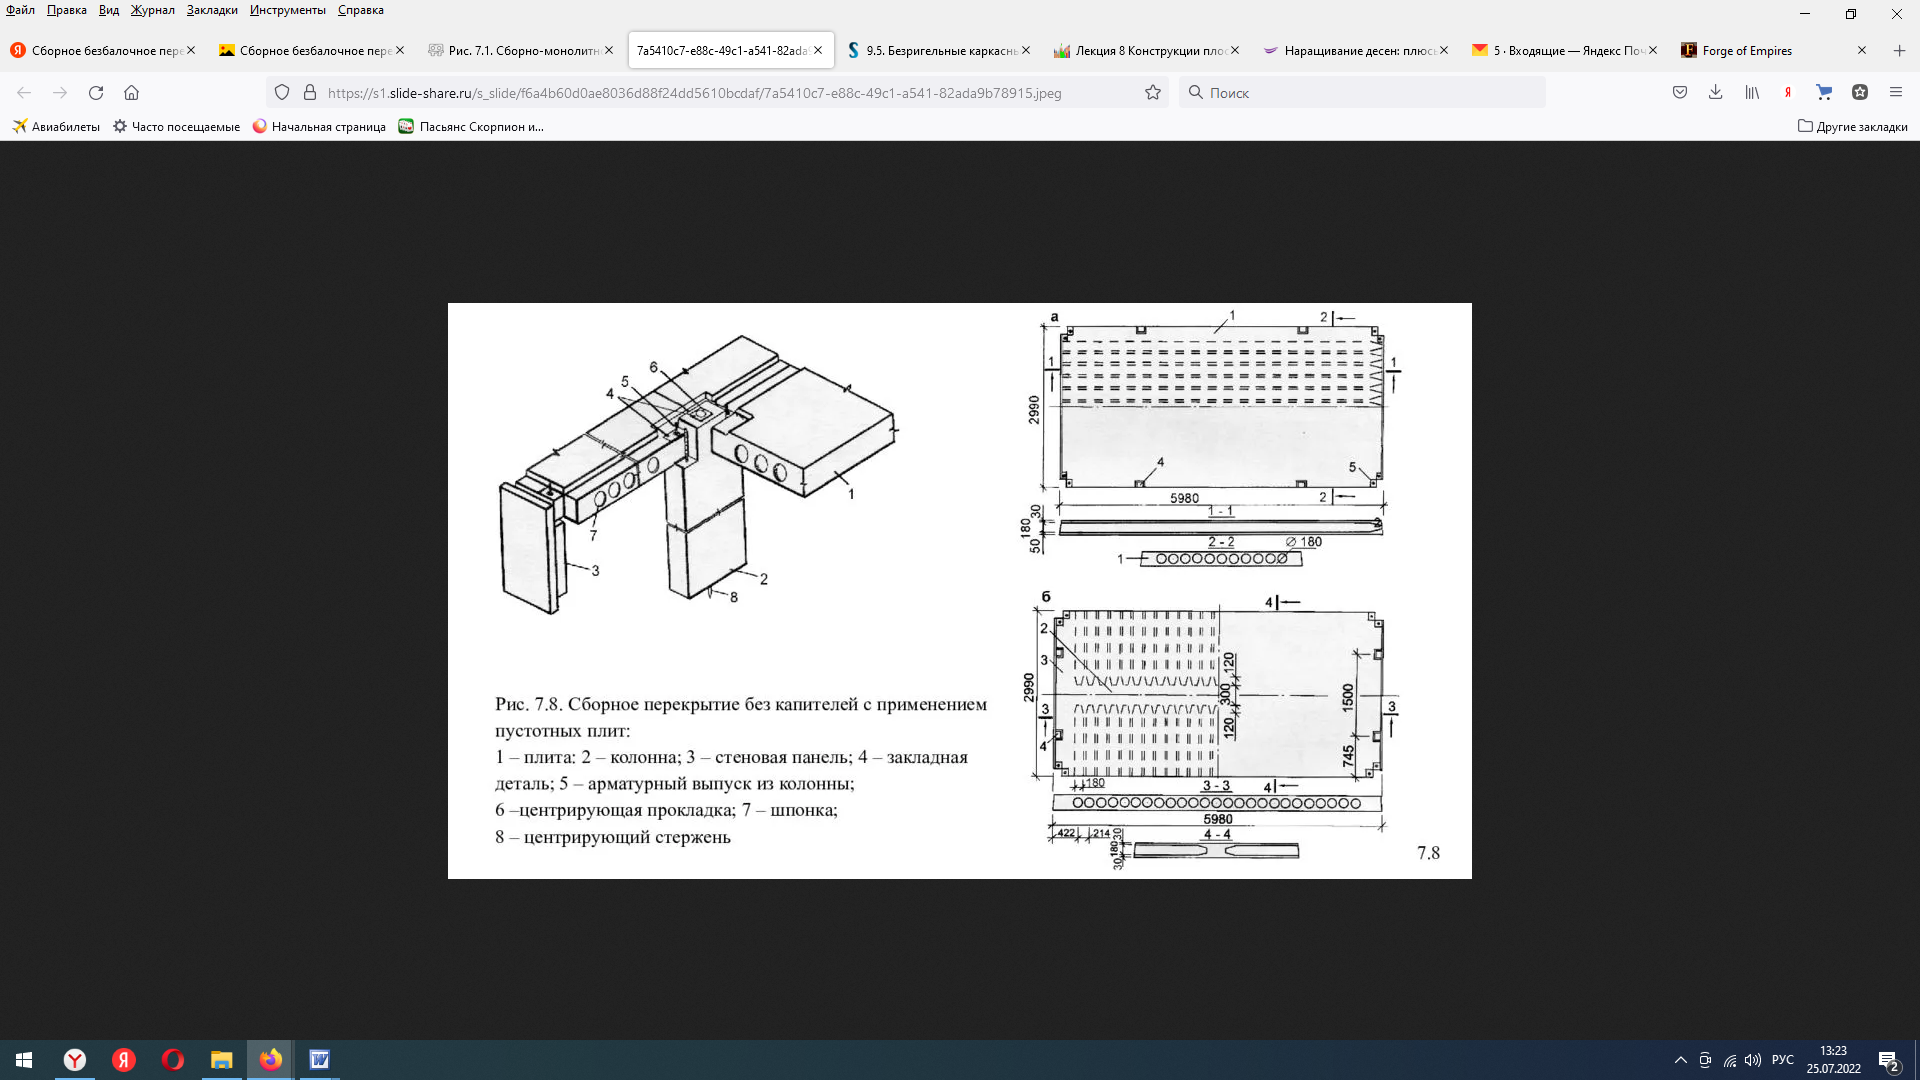Open the Windows Start menu
Image resolution: width=1920 pixels, height=1080 pixels.
tap(24, 1060)
